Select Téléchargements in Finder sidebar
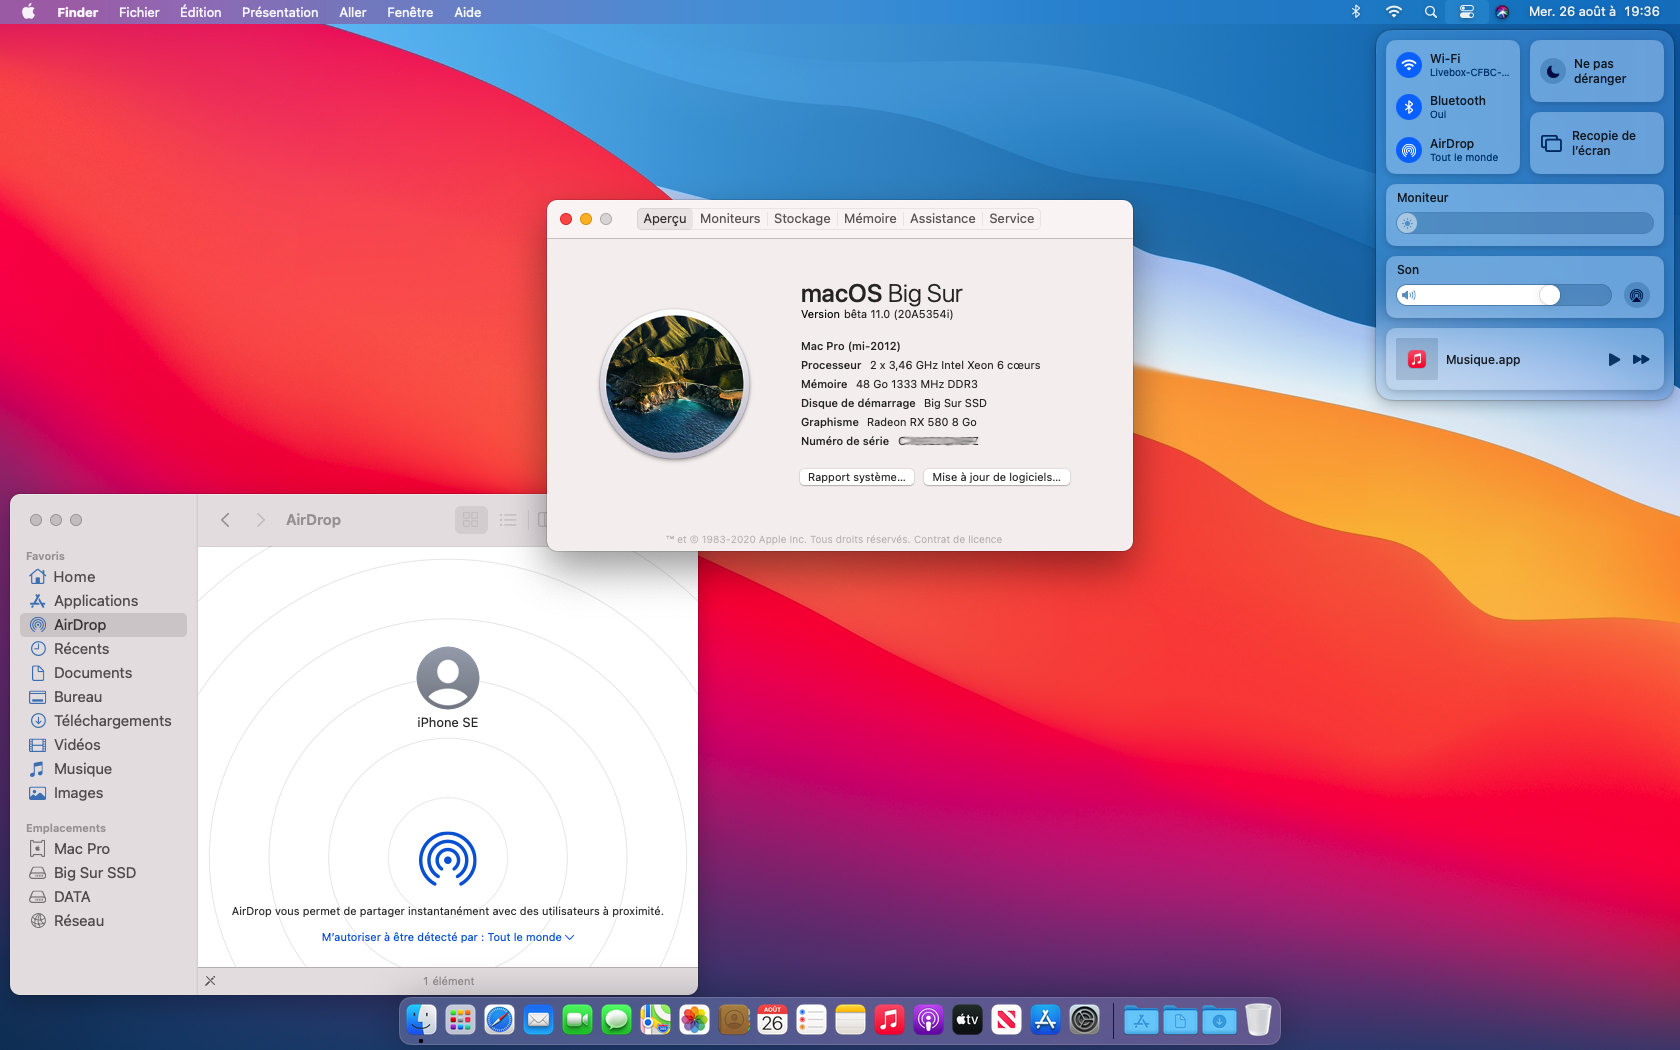Image resolution: width=1680 pixels, height=1050 pixels. pyautogui.click(x=103, y=721)
